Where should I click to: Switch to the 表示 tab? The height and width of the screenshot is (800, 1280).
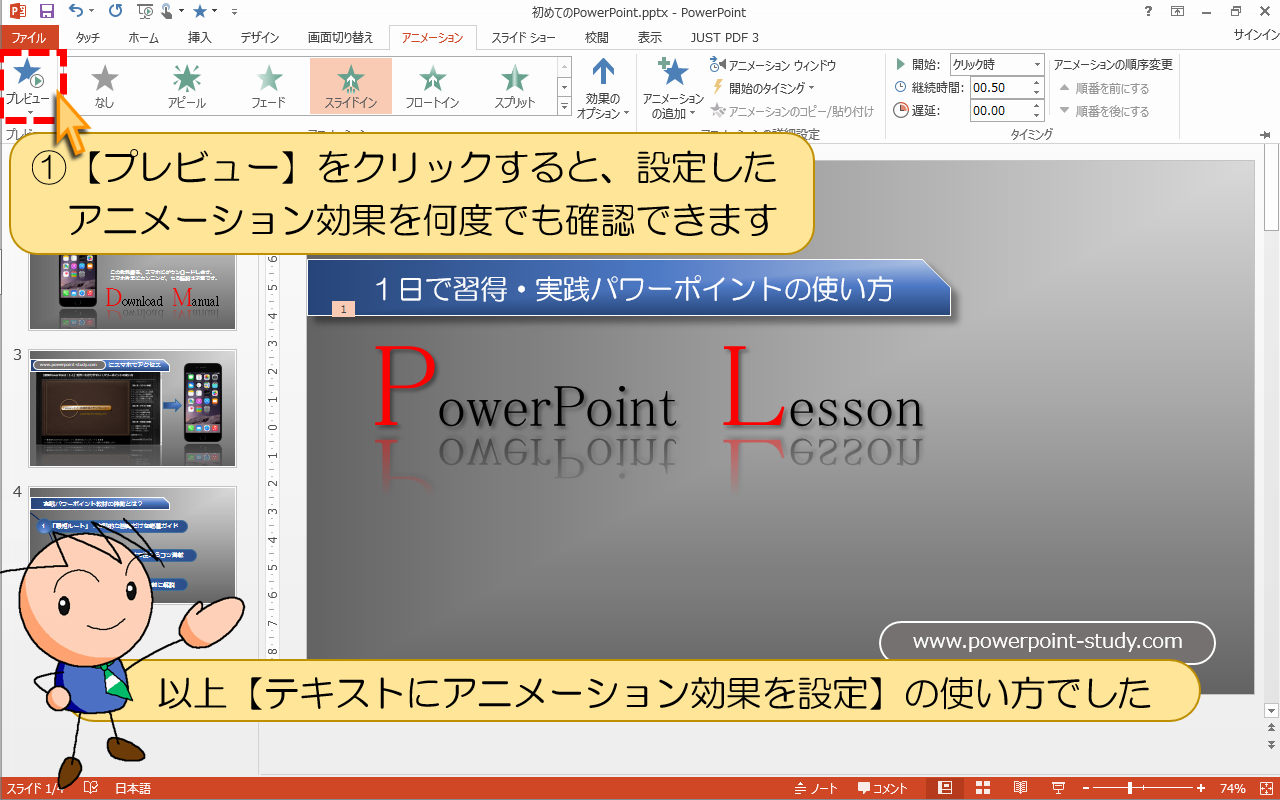point(650,37)
